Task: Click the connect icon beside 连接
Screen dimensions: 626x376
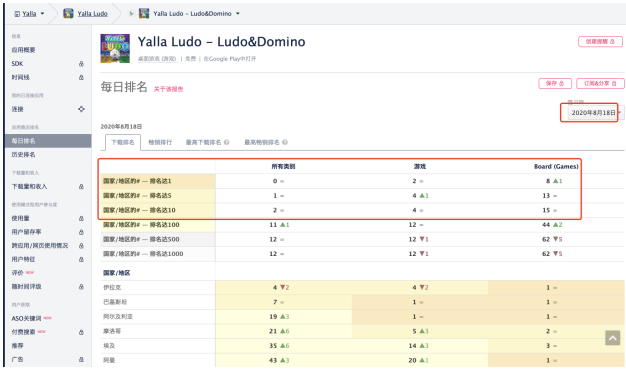Action: (81, 109)
